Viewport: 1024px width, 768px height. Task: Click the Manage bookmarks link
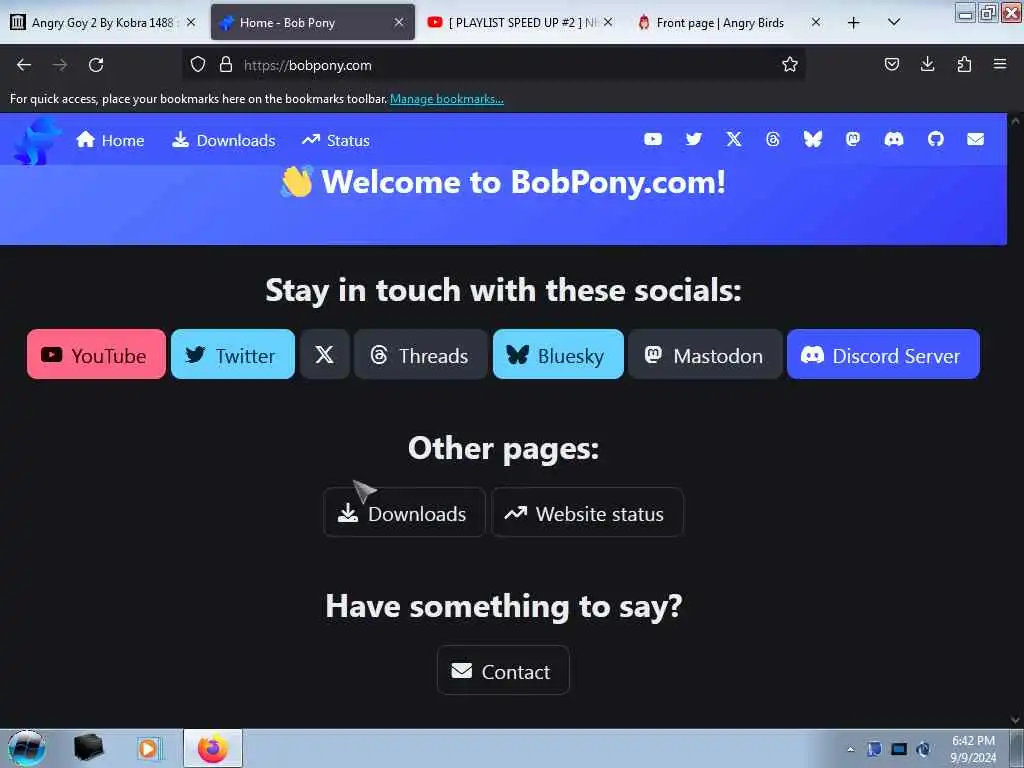(x=447, y=99)
